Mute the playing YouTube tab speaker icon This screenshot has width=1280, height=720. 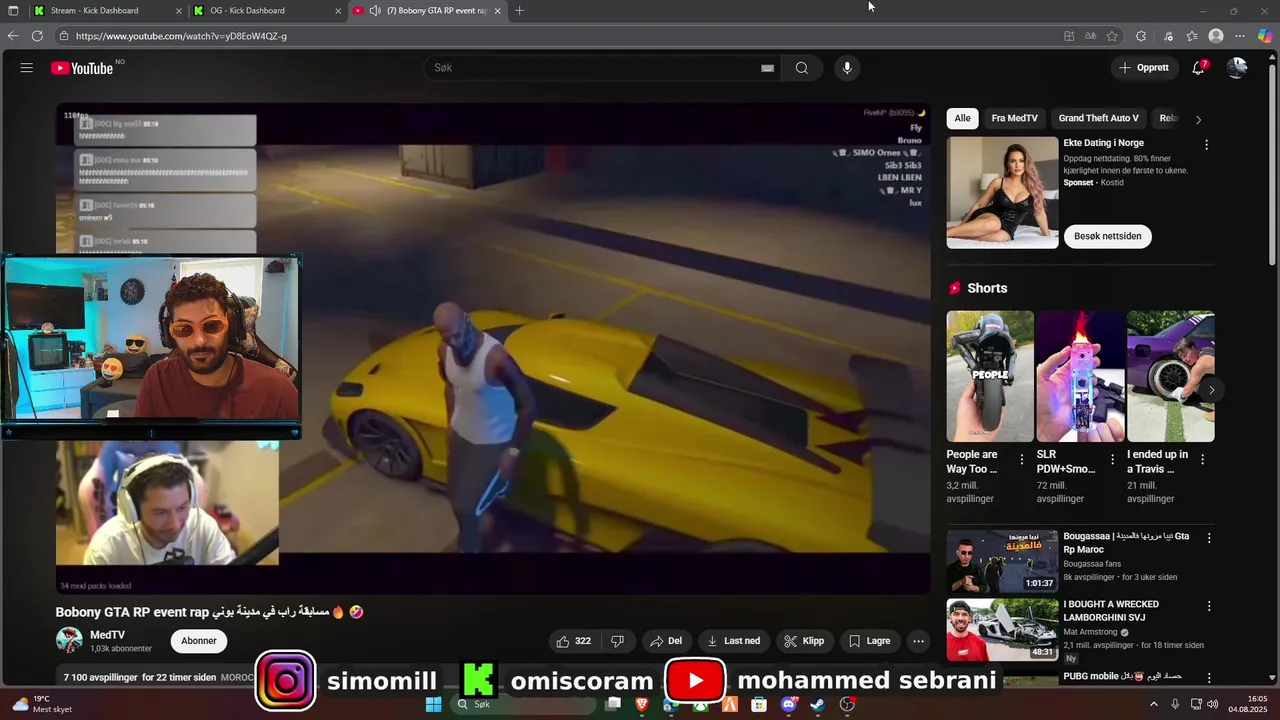point(375,11)
